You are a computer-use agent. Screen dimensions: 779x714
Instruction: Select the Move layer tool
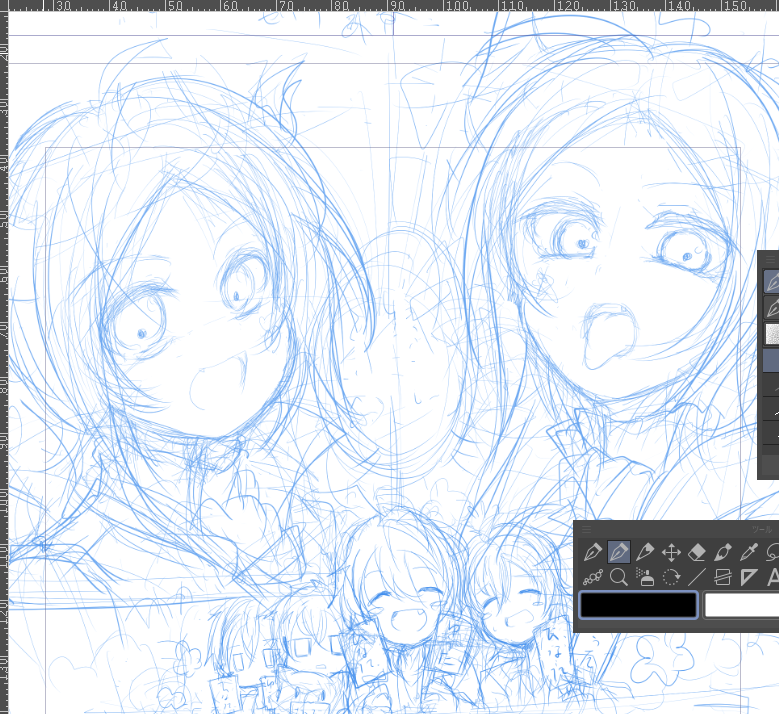point(671,552)
